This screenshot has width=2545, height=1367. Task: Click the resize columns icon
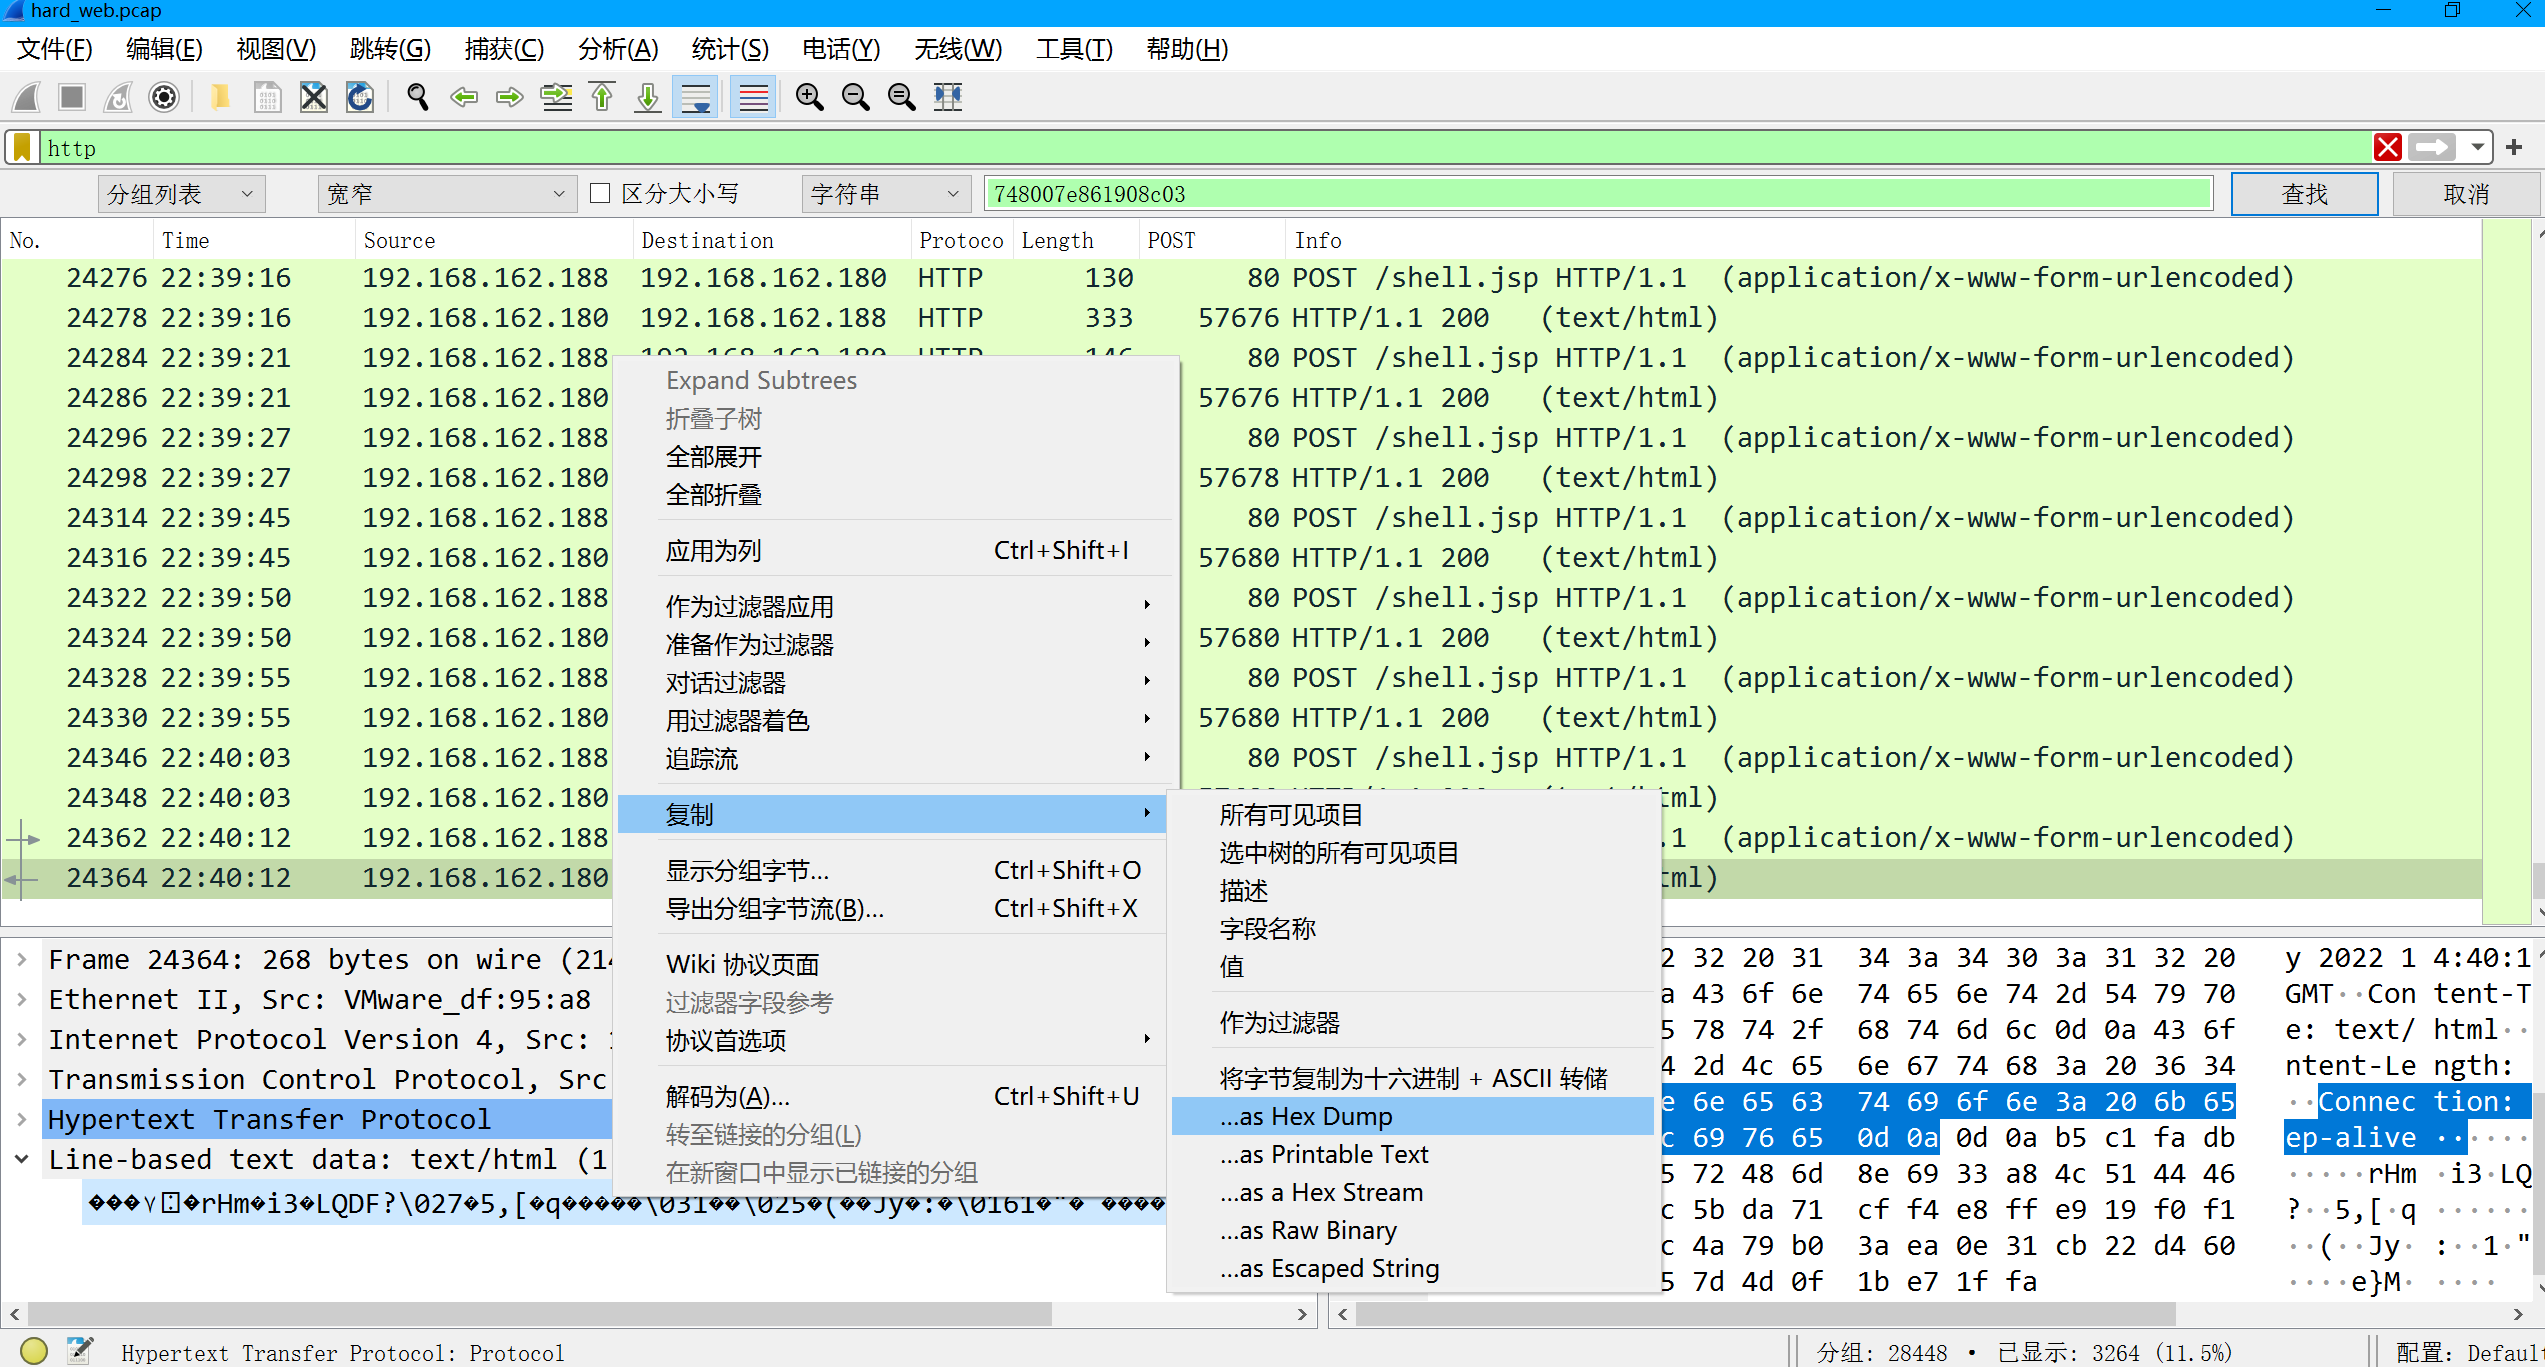(x=947, y=97)
